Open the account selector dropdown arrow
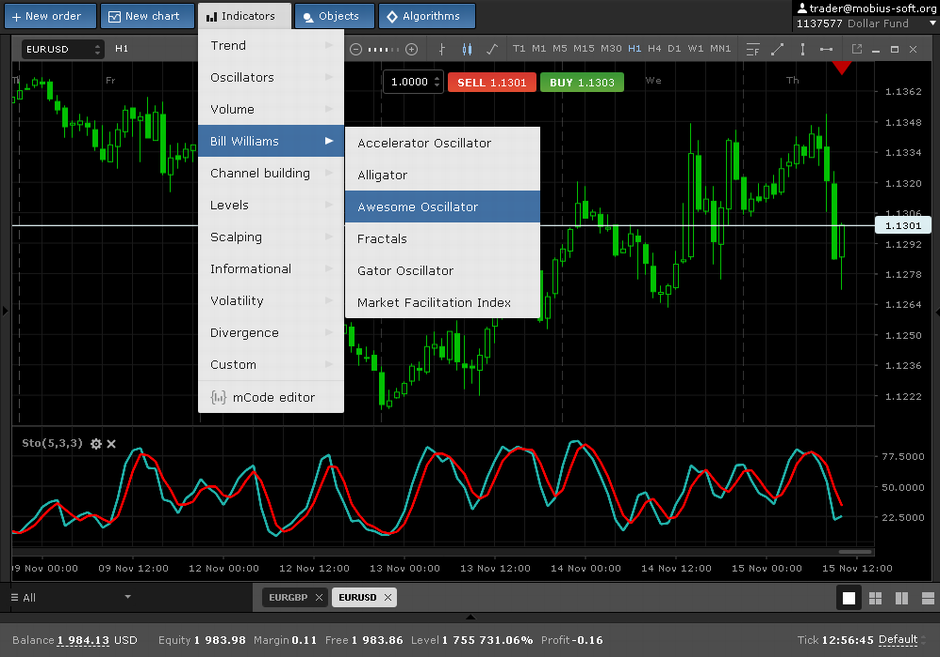Image resolution: width=940 pixels, height=657 pixels. pyautogui.click(x=932, y=23)
